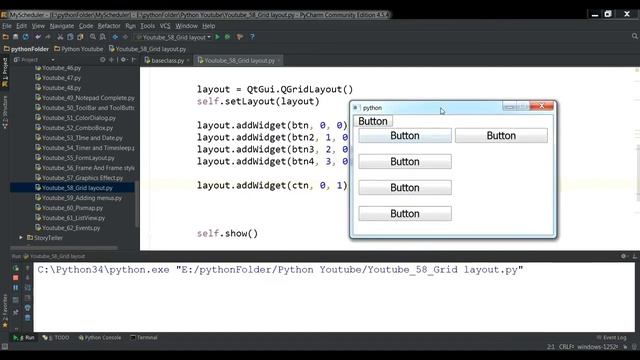Open the Terminal tool window tab
This screenshot has height=360, width=640.
tap(144, 338)
